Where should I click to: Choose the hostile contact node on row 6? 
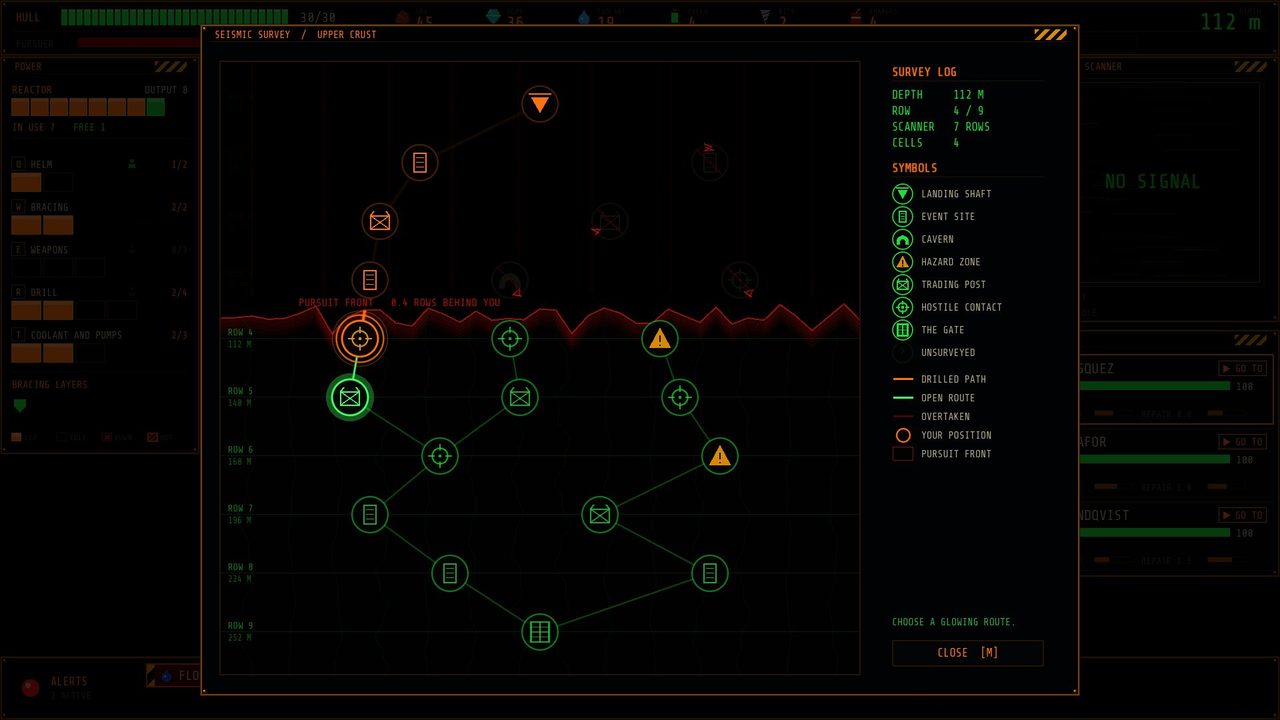[x=440, y=456]
